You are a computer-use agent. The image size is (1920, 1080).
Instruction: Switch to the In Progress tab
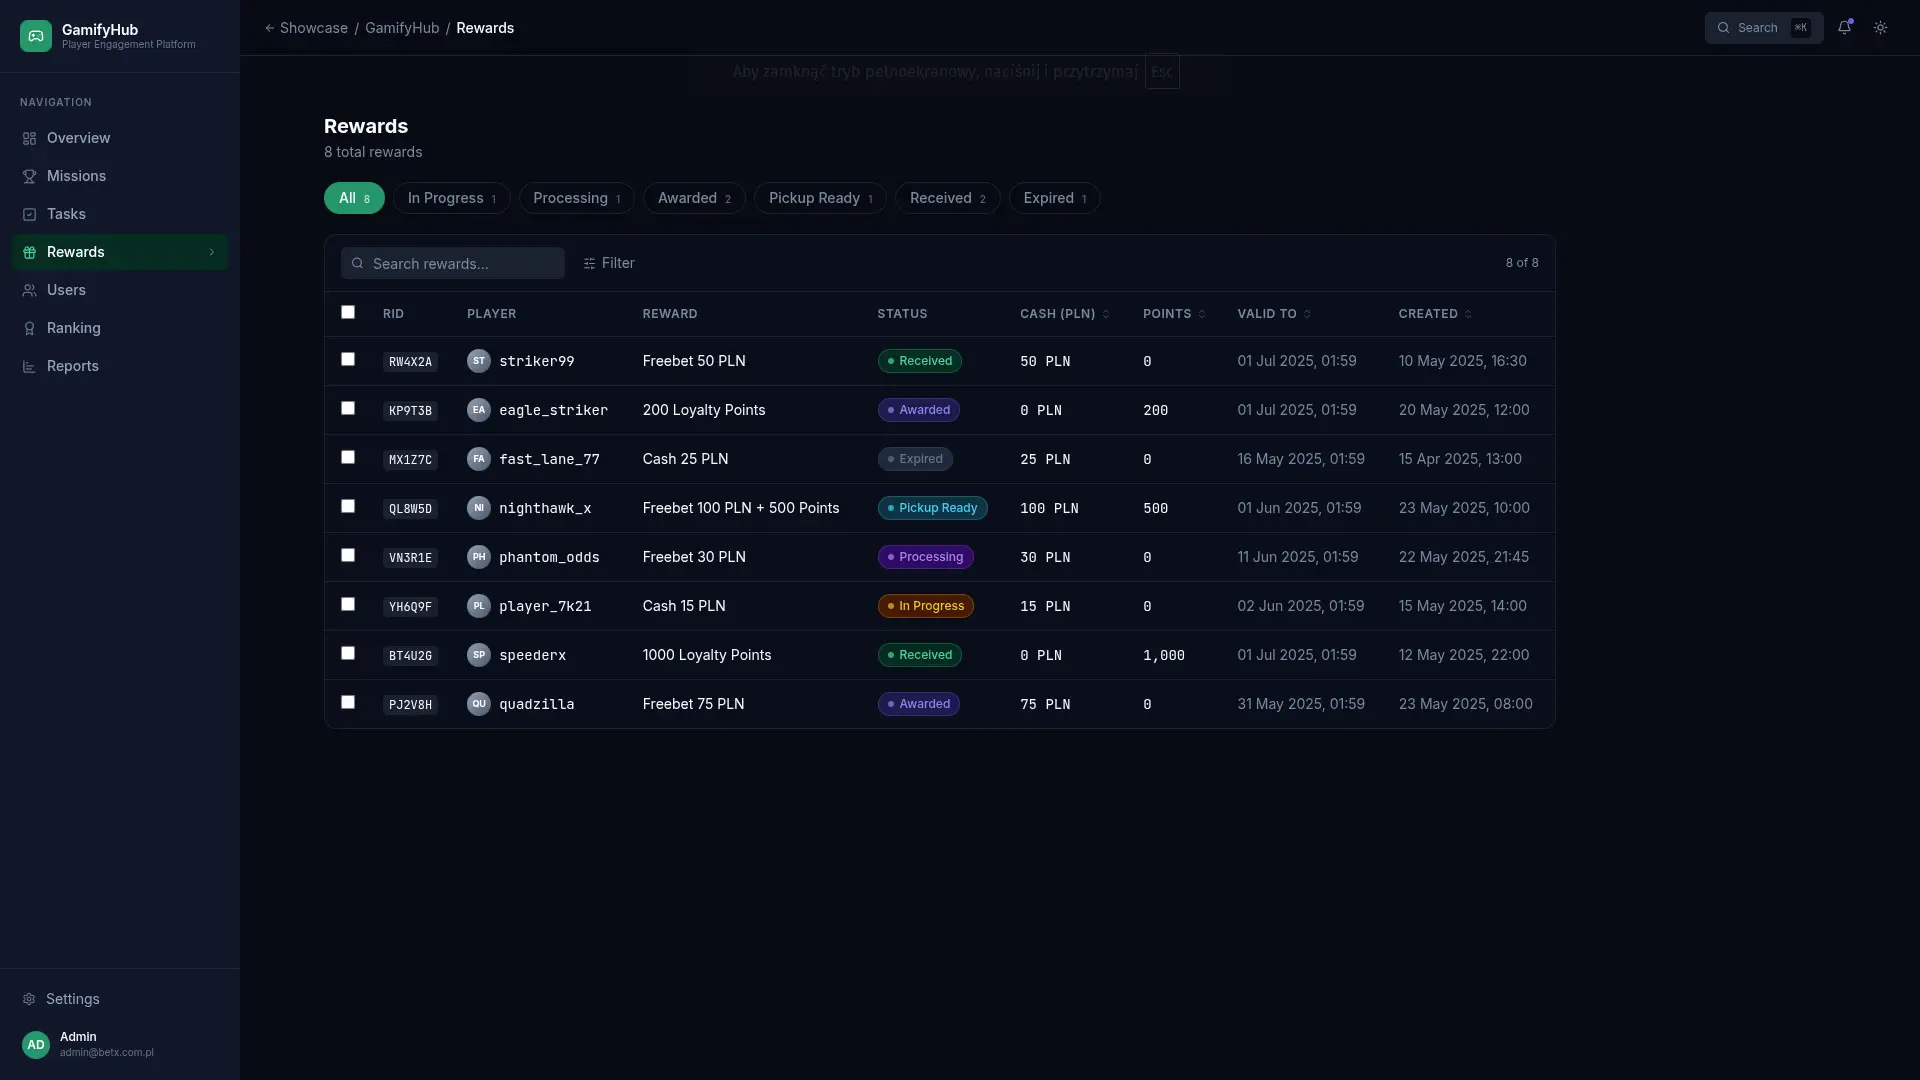click(x=451, y=198)
